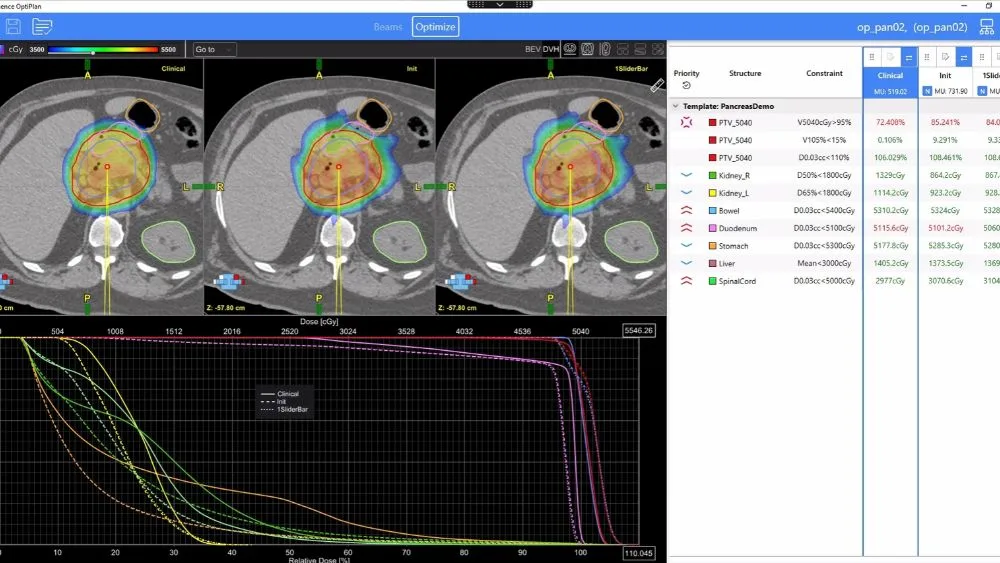Viewport: 1000px width, 563px height.
Task: Select the Init value 5101.2cGy
Action: 945,228
